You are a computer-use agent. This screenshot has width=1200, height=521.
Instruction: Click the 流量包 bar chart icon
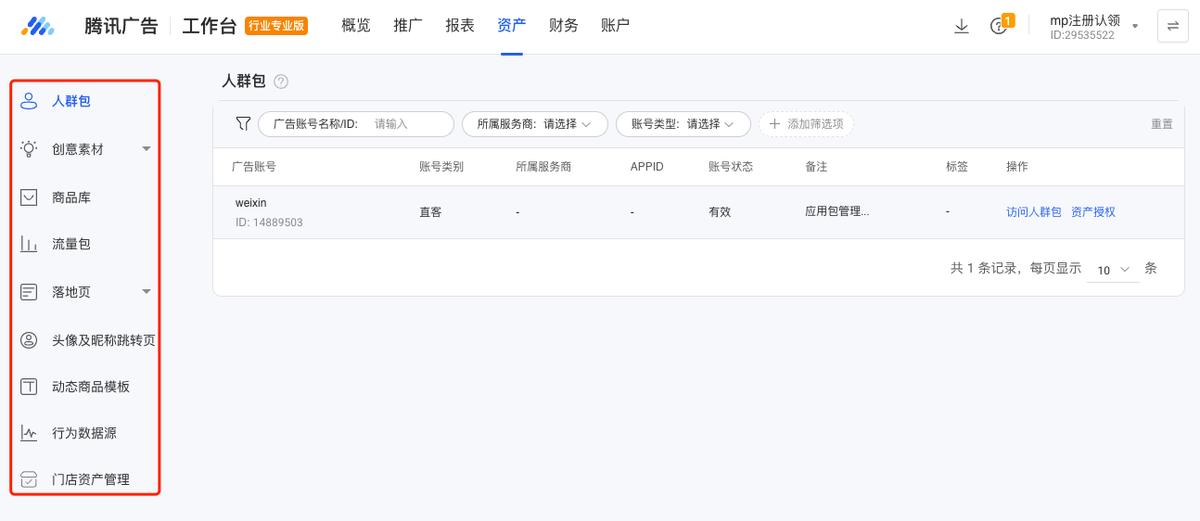[29, 244]
